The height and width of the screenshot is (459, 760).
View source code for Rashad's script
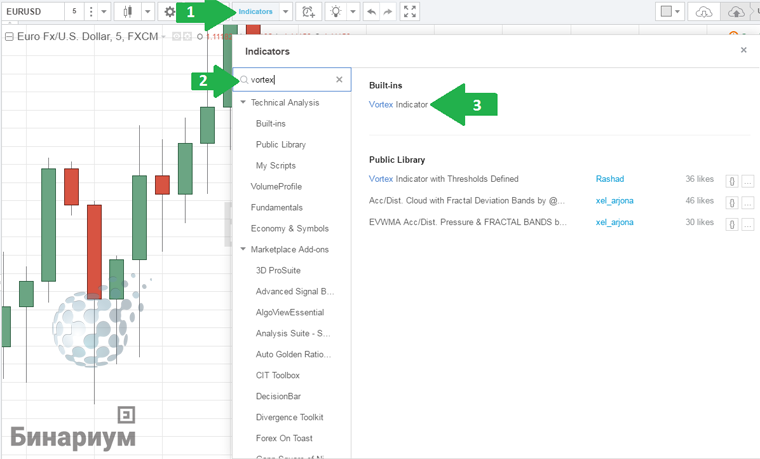pyautogui.click(x=732, y=181)
